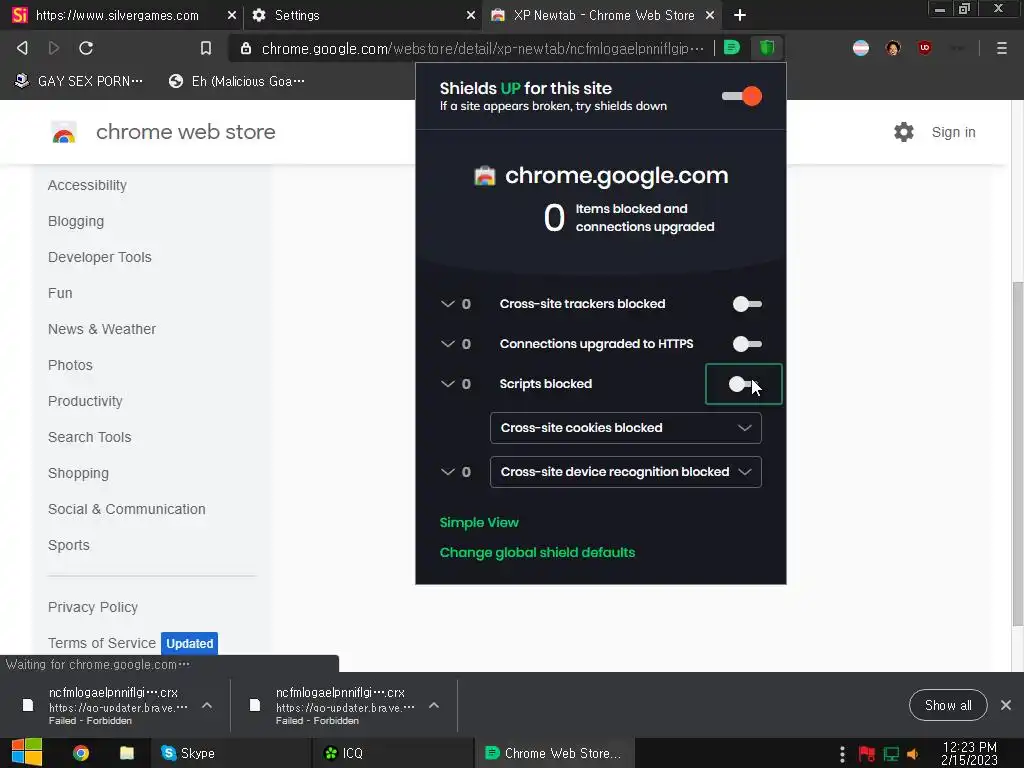The width and height of the screenshot is (1024, 768).
Task: Click the Brave Shields icon
Action: (x=767, y=48)
